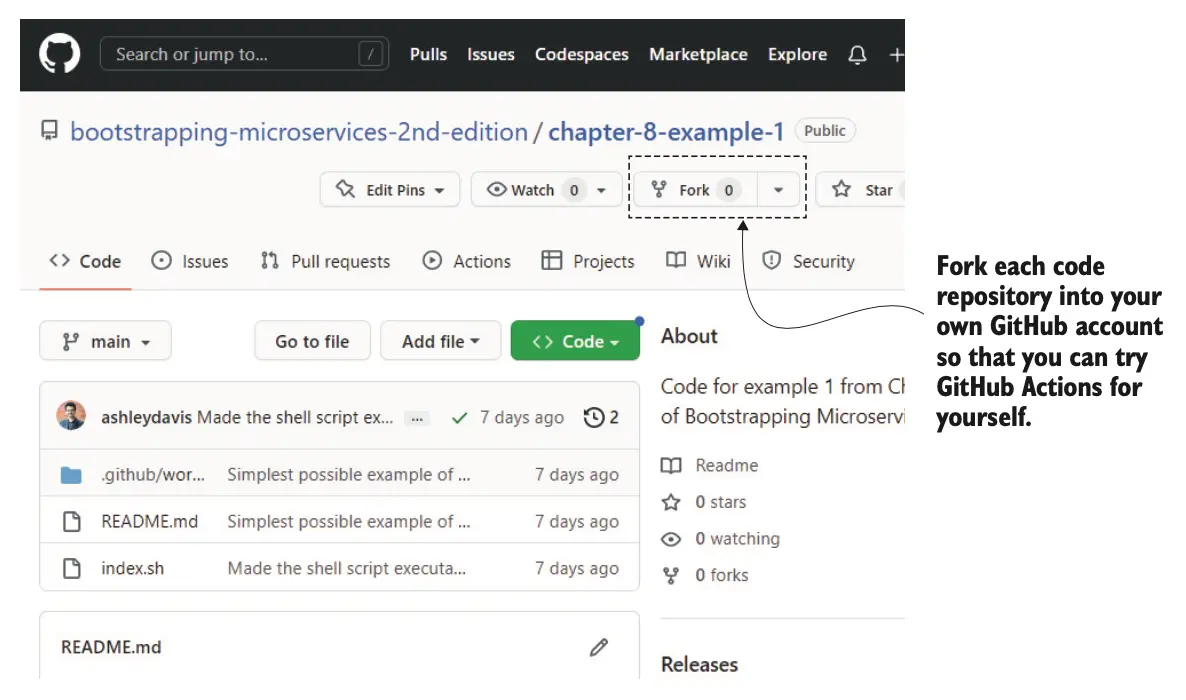Viewport: 1186px width, 700px height.
Task: Click the GitHub Octocat logo
Action: coord(60,54)
